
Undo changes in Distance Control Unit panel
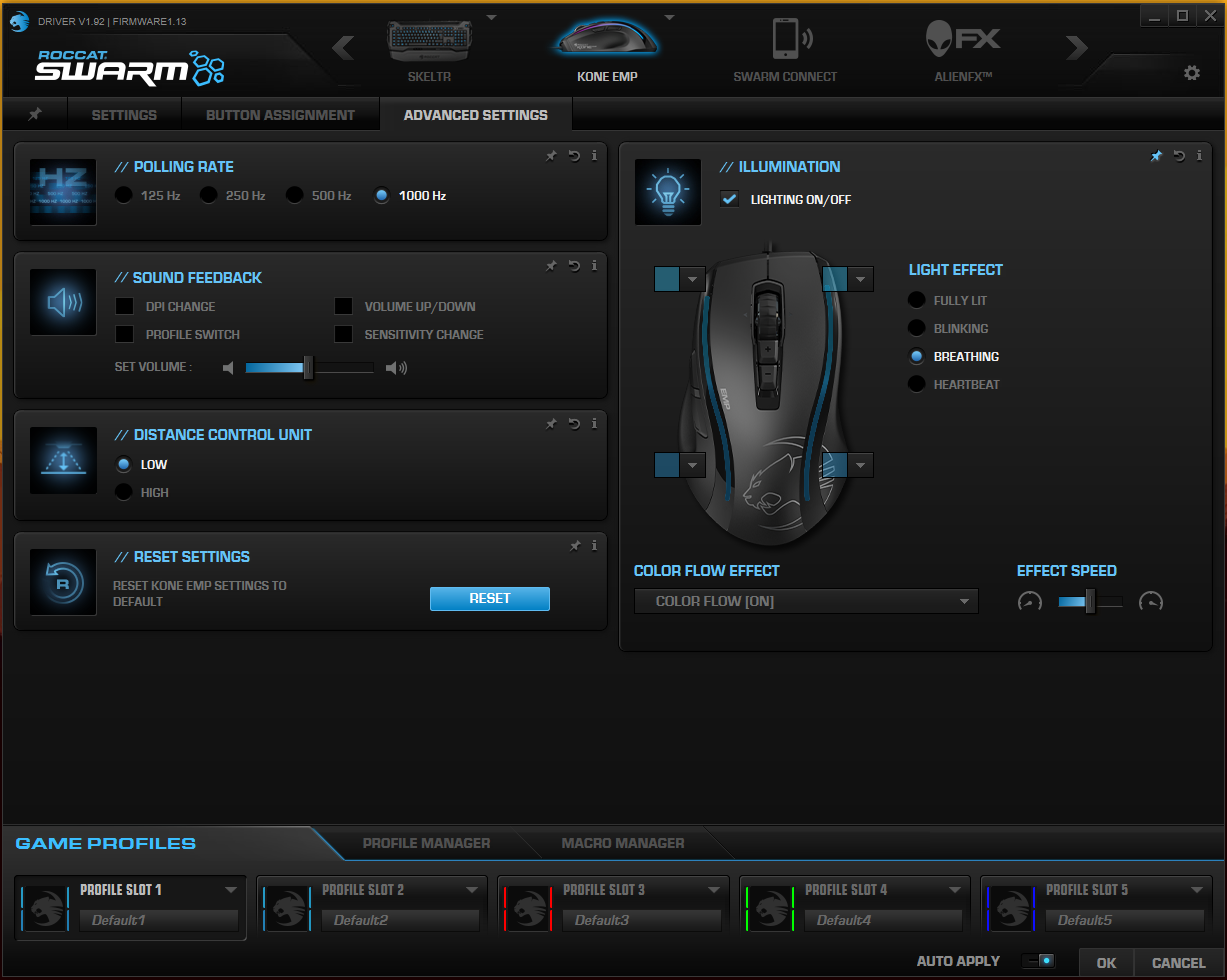coord(574,423)
